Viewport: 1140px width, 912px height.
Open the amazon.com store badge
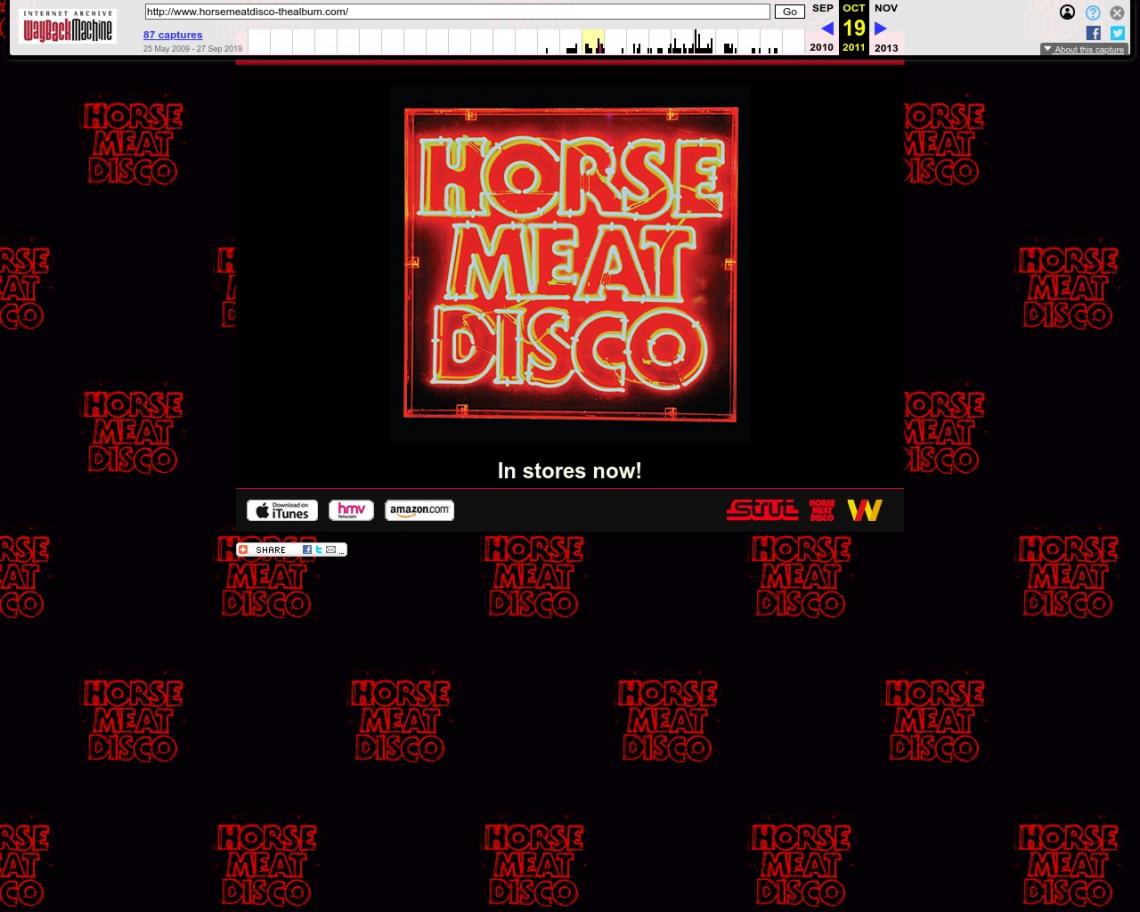[x=420, y=511]
